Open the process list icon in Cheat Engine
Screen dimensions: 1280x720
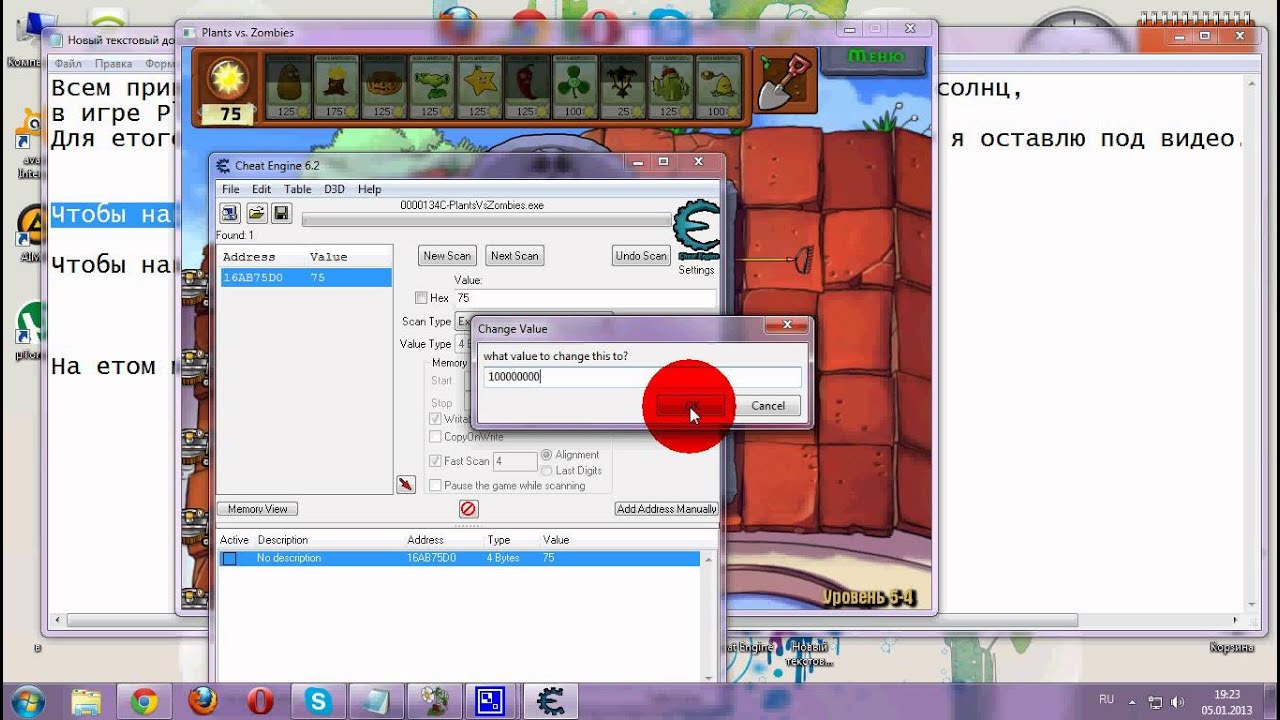click(x=230, y=213)
